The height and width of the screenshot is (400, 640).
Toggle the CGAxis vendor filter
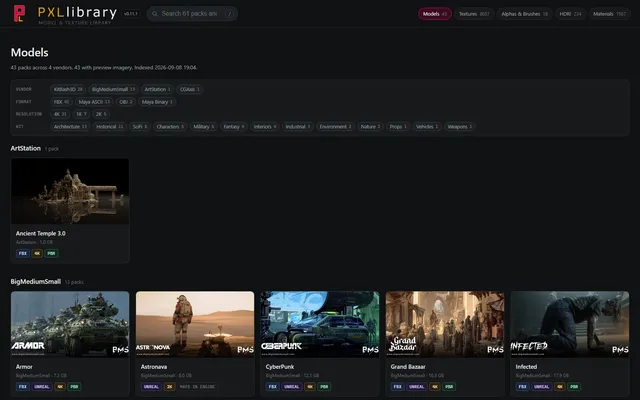point(190,89)
